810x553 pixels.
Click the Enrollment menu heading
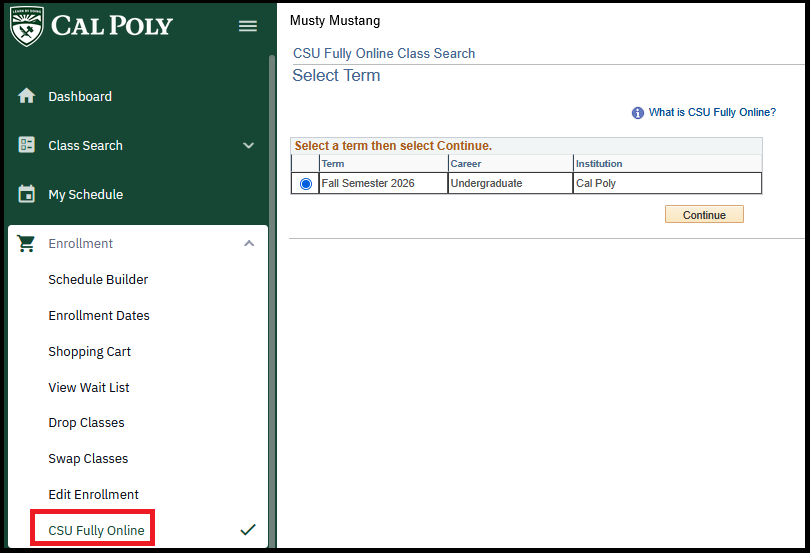coord(81,243)
